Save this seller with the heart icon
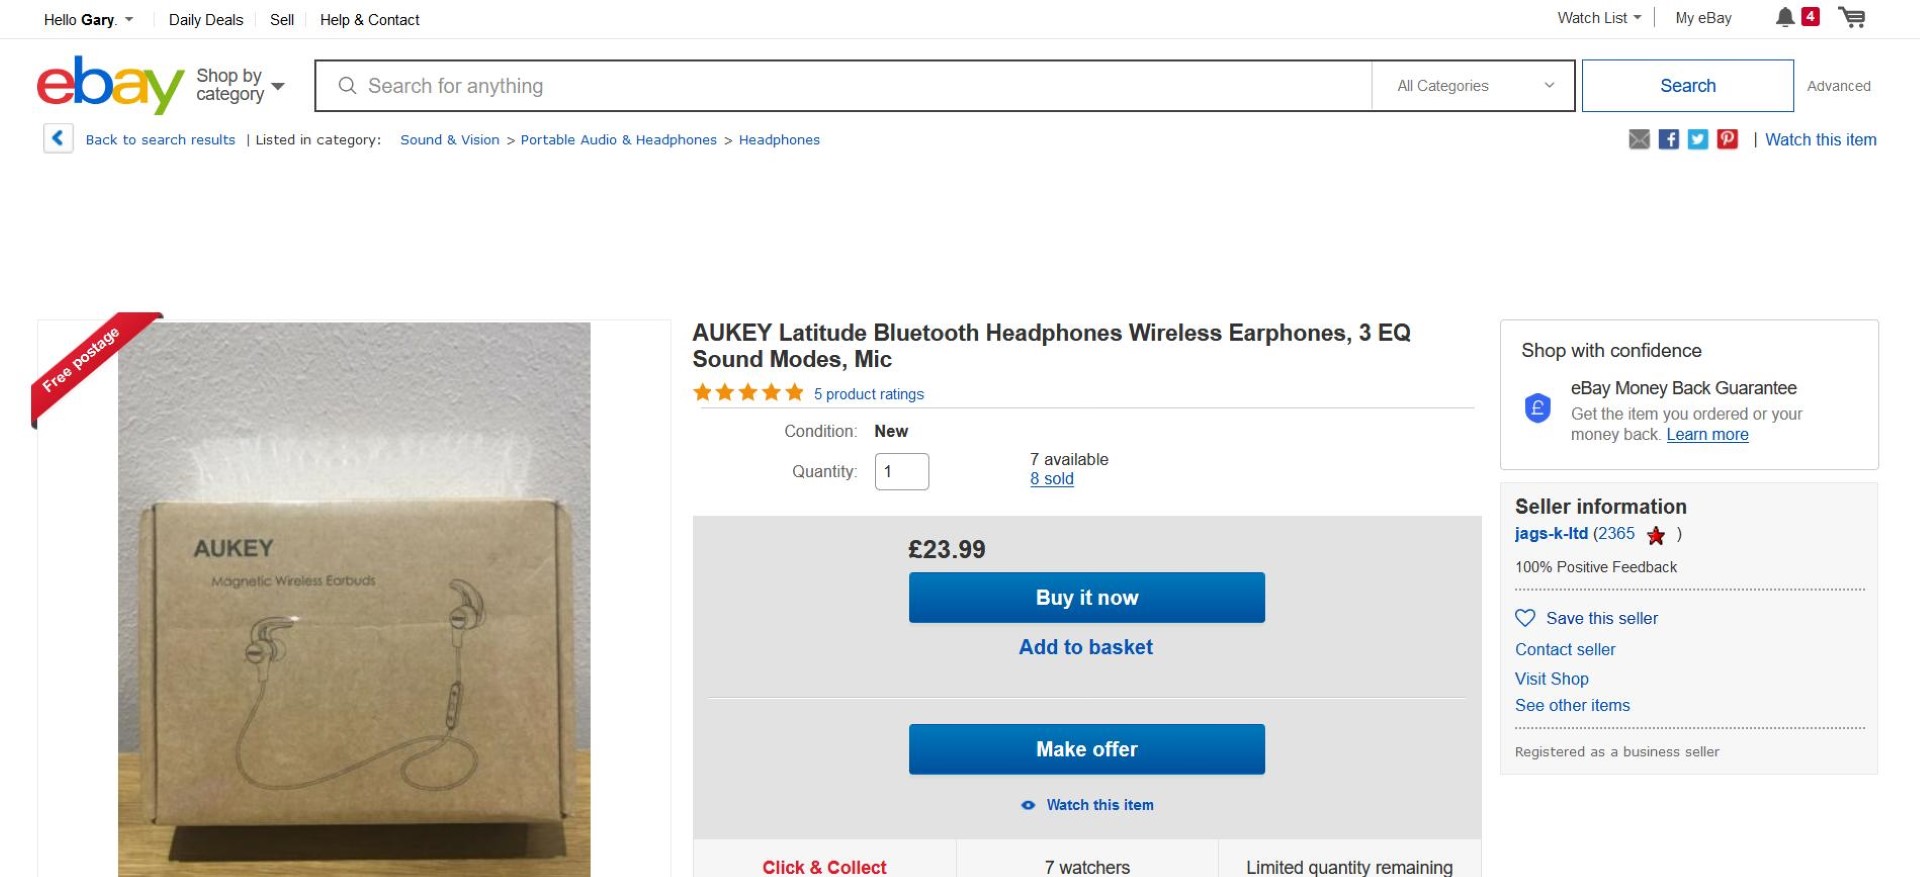This screenshot has width=1920, height=877. [x=1525, y=618]
